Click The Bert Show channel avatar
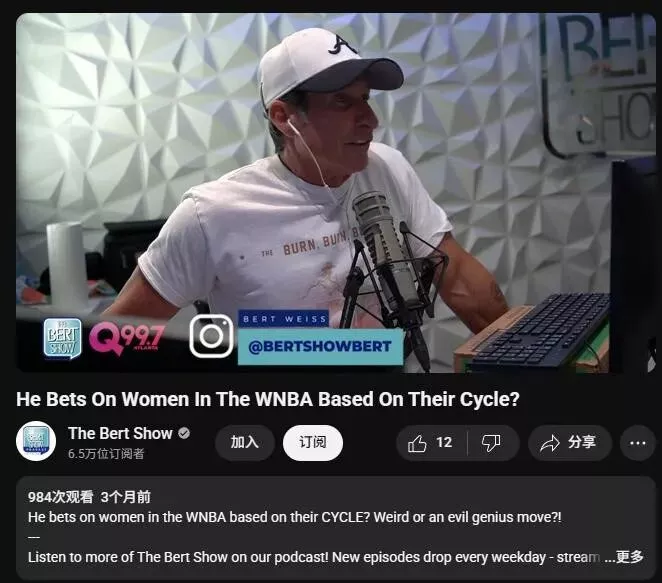Viewport: 662px width, 583px height. [36, 441]
